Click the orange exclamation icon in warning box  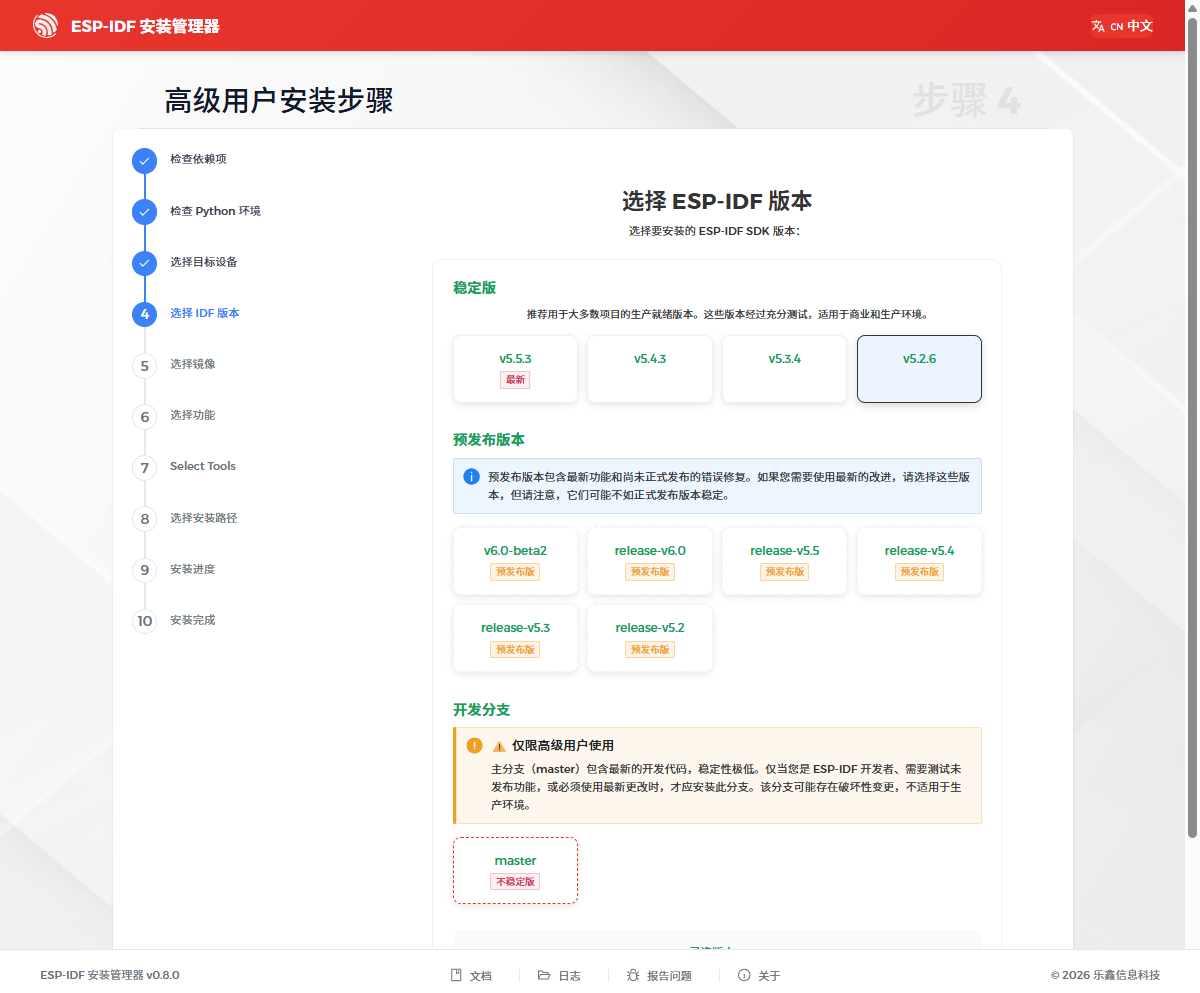[474, 745]
